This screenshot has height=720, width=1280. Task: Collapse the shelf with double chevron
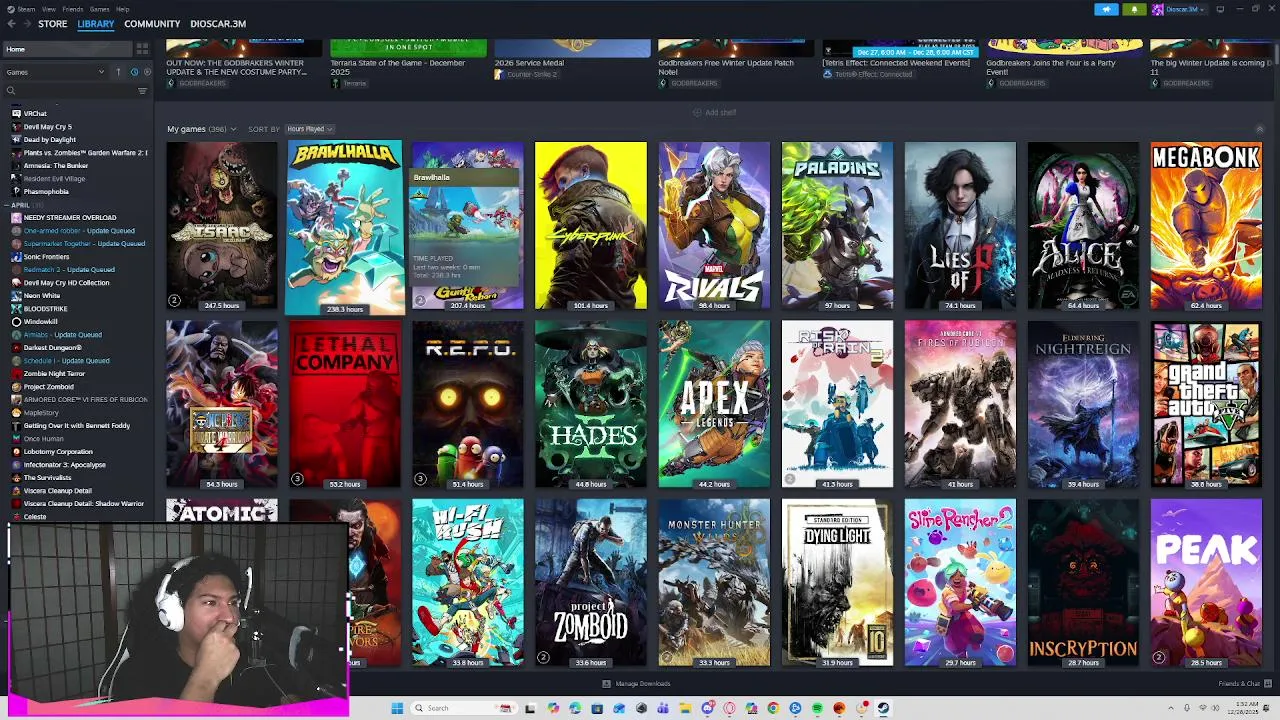pos(1259,129)
